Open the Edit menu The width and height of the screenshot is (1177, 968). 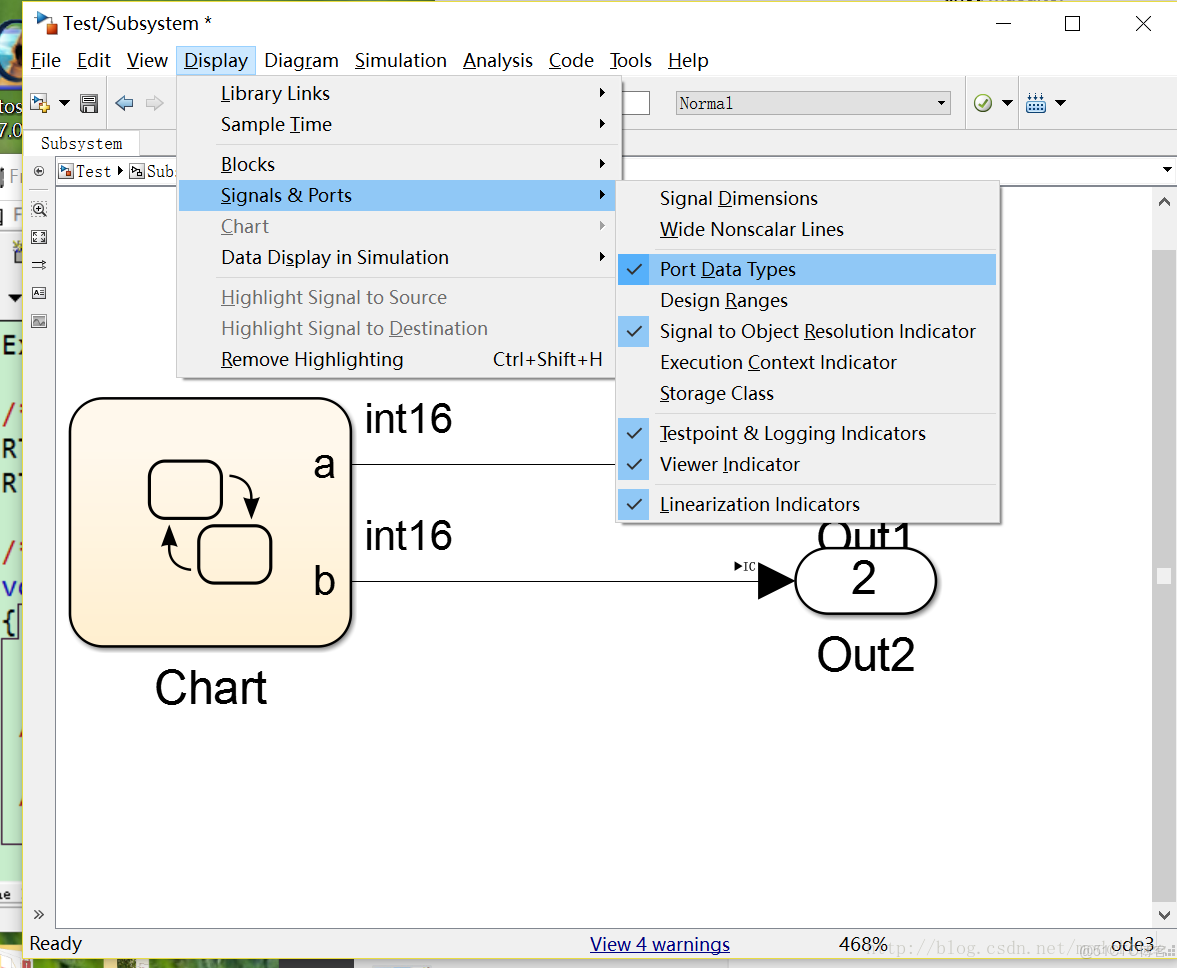[x=94, y=61]
